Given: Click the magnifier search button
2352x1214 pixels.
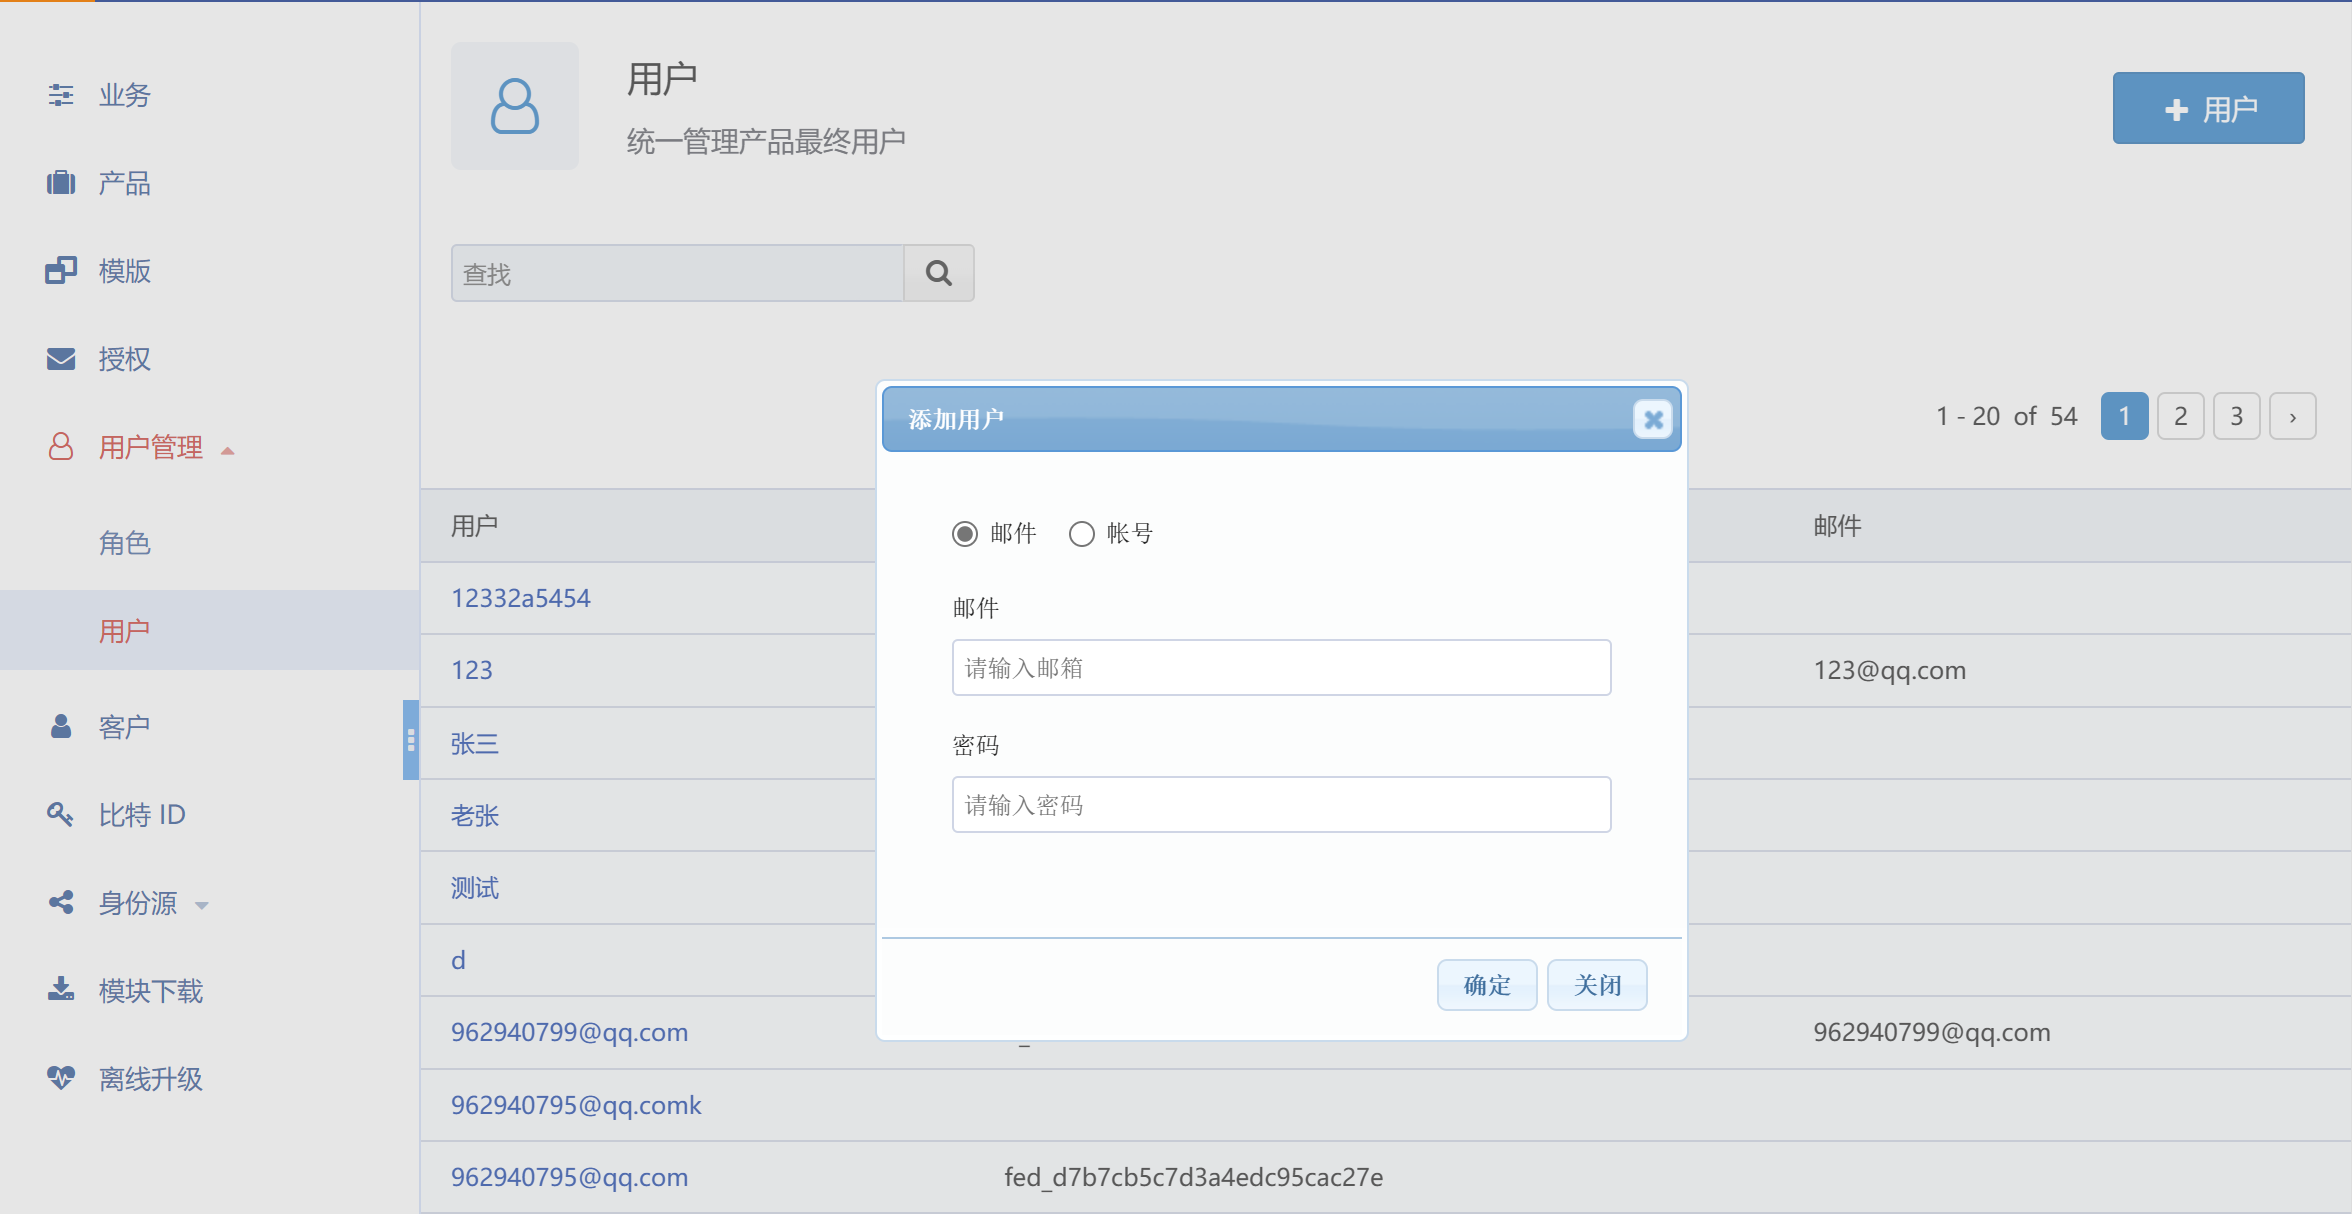Looking at the screenshot, I should click(x=939, y=273).
